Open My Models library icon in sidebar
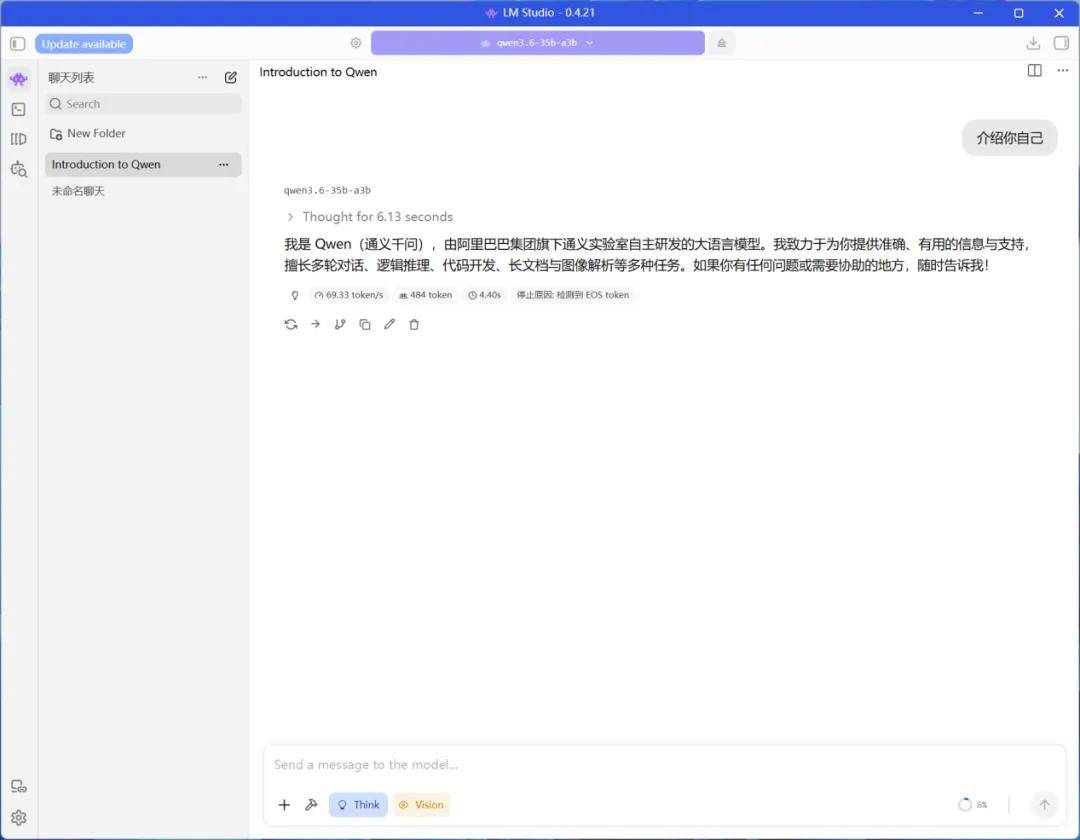This screenshot has width=1080, height=840. 19,139
